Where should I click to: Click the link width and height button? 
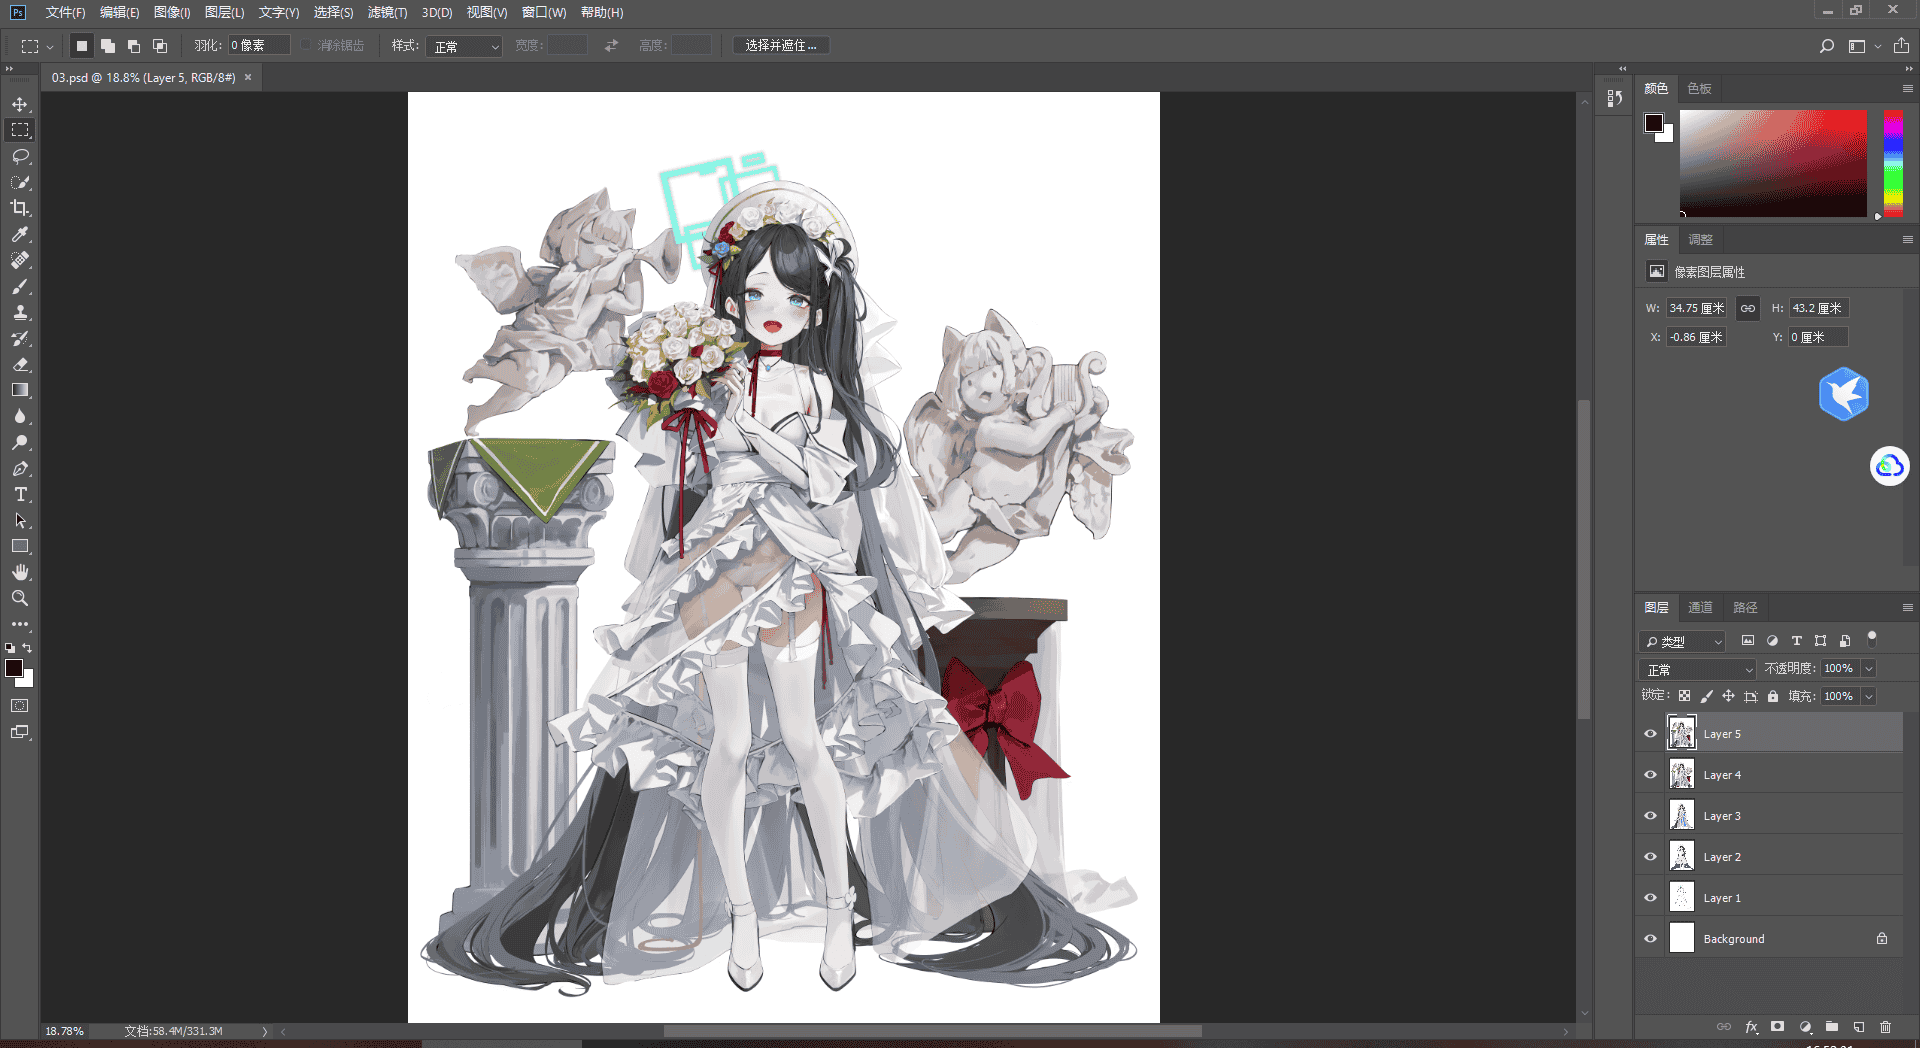[x=1747, y=308]
